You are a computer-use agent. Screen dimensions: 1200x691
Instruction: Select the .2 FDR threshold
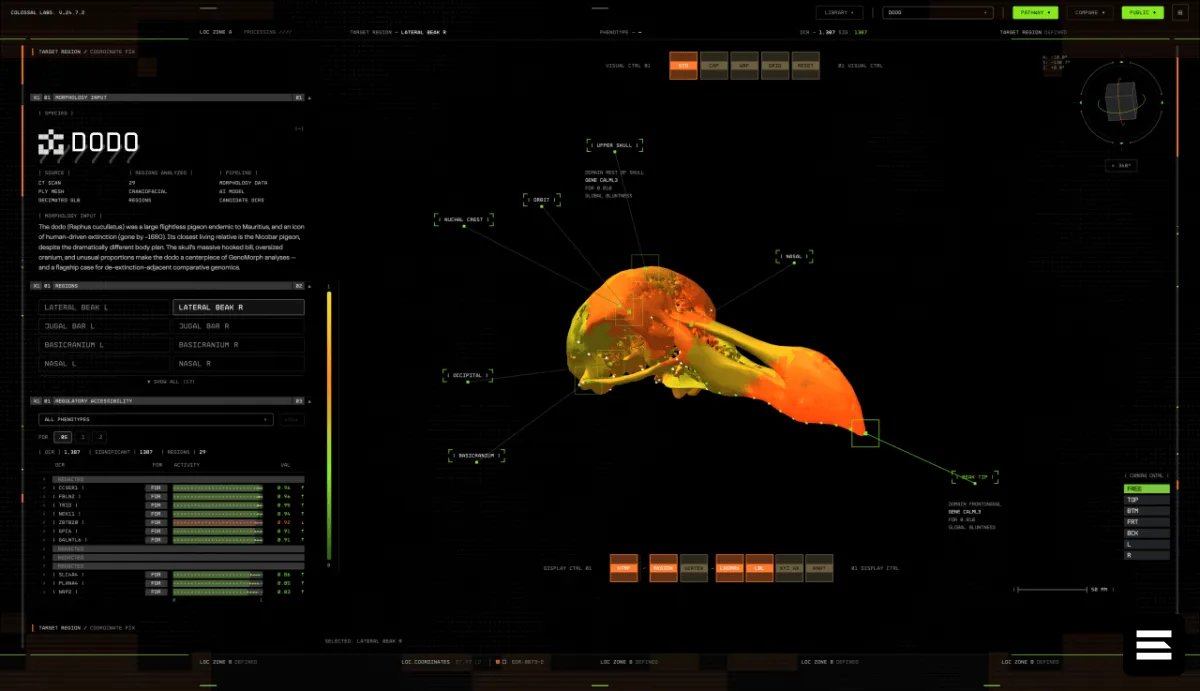pos(101,437)
